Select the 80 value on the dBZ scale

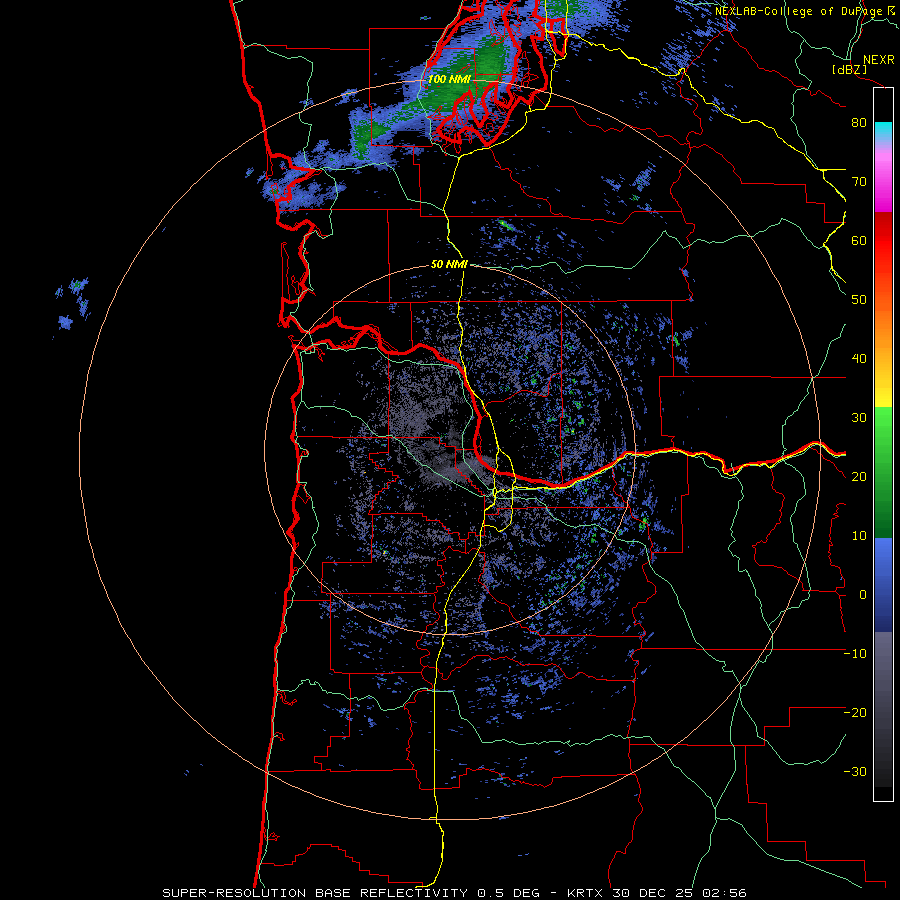[x=859, y=122]
